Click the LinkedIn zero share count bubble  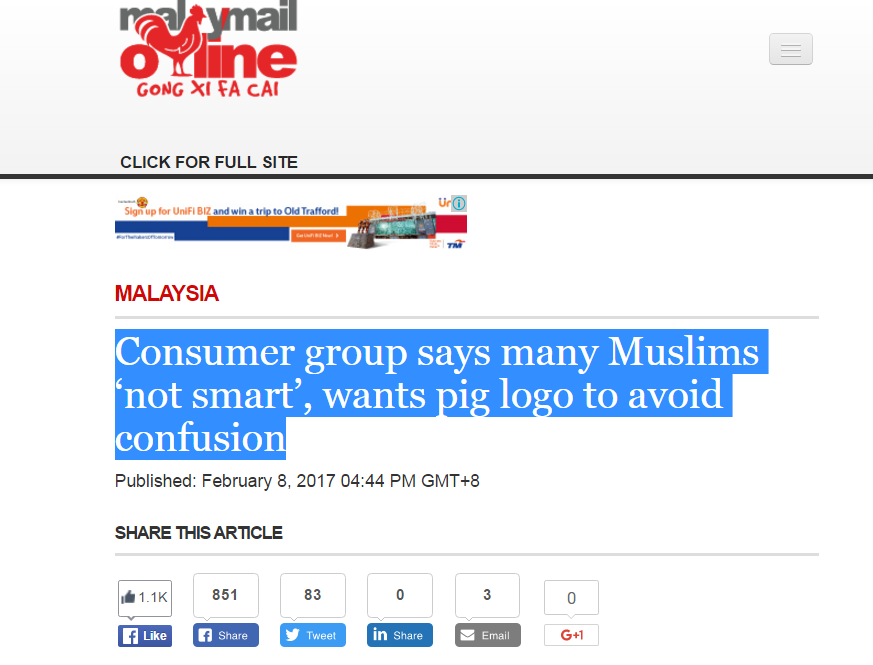click(x=399, y=595)
